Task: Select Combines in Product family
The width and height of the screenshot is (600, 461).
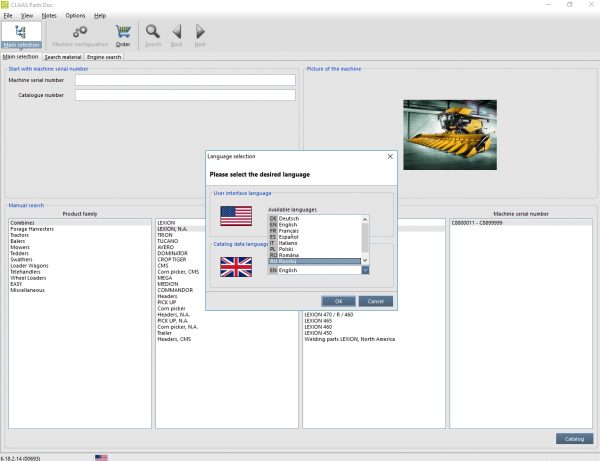Action: [80, 223]
